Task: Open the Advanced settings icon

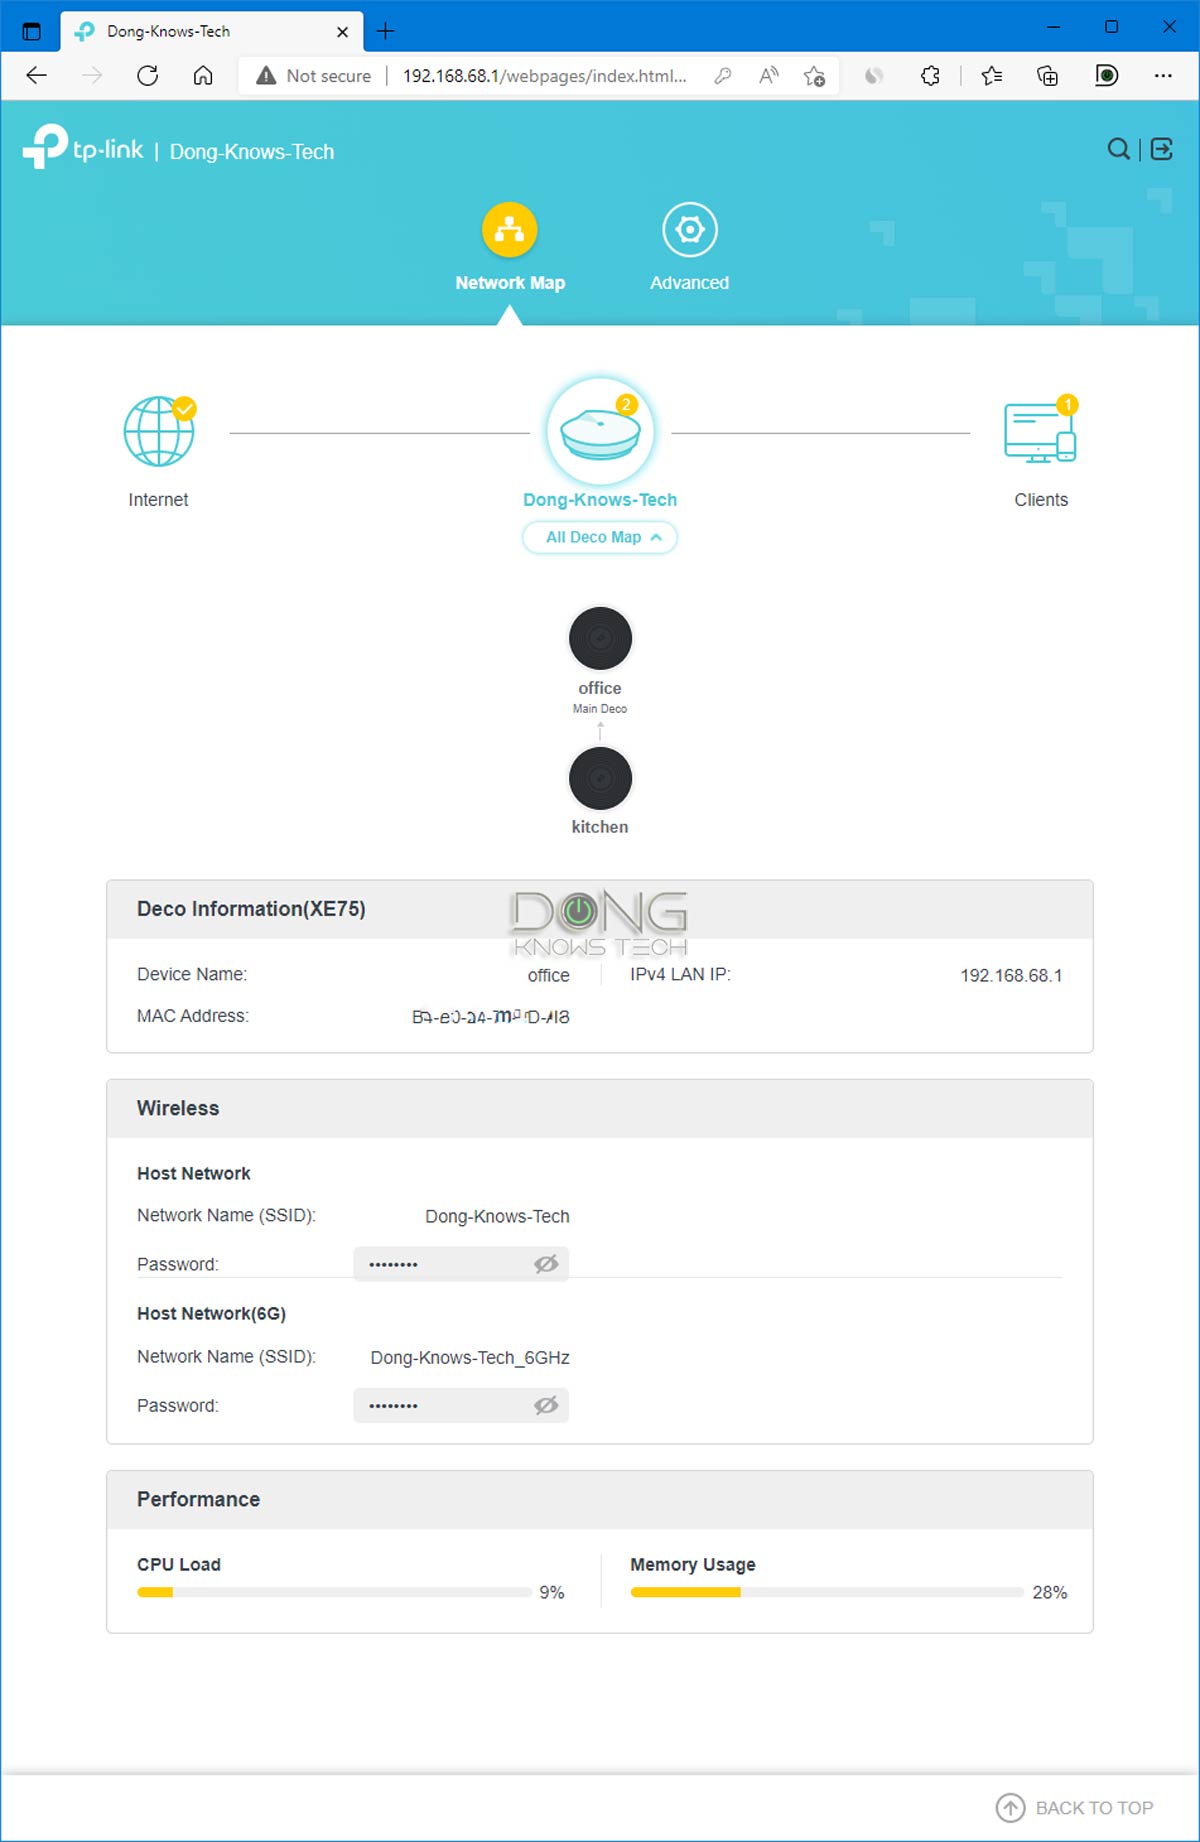Action: [690, 230]
